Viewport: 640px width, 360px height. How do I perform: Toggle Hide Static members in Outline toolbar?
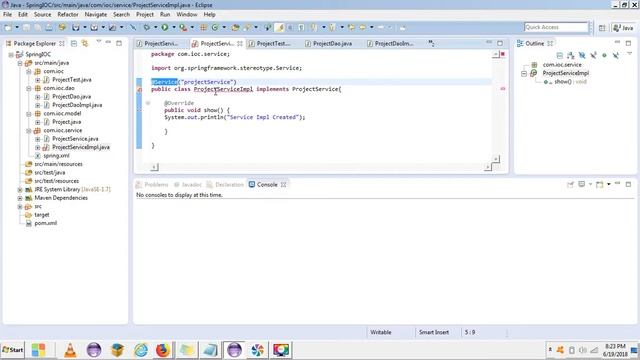click(593, 55)
